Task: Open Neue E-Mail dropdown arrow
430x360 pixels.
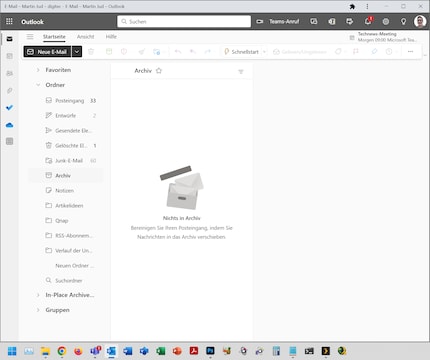Action: click(77, 52)
